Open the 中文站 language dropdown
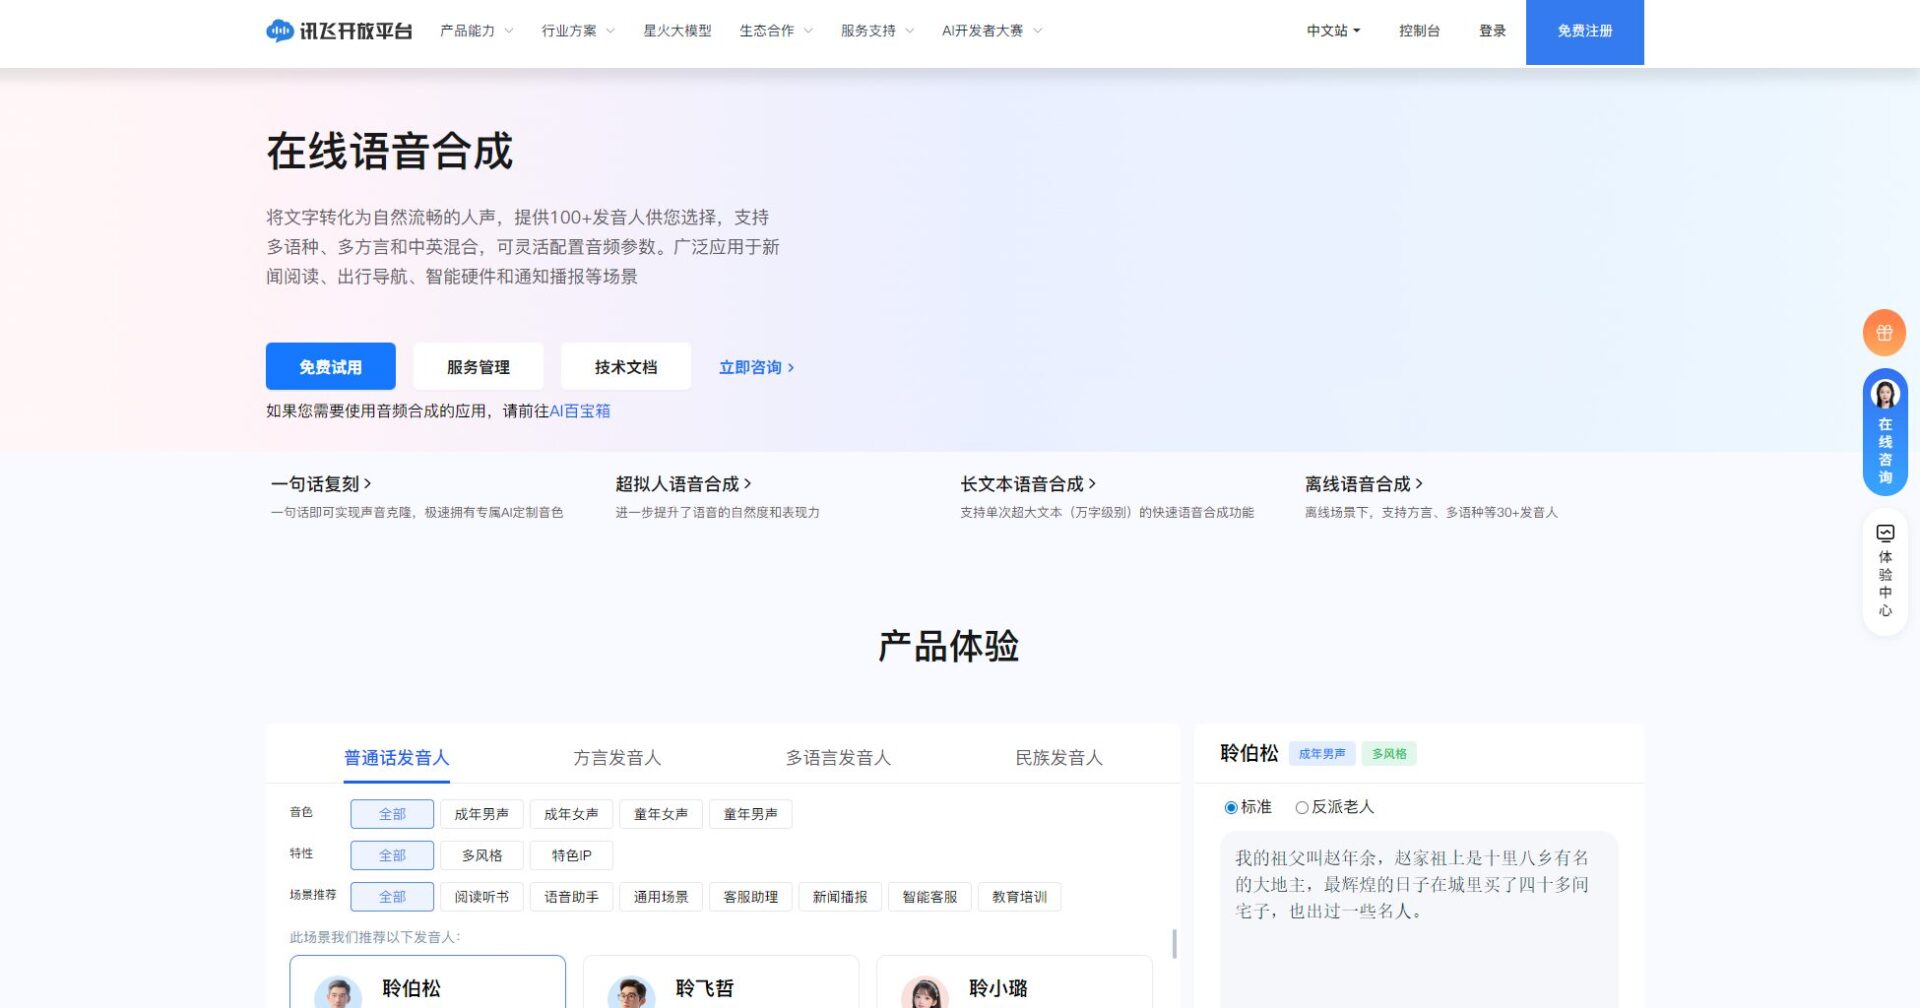 [1331, 30]
